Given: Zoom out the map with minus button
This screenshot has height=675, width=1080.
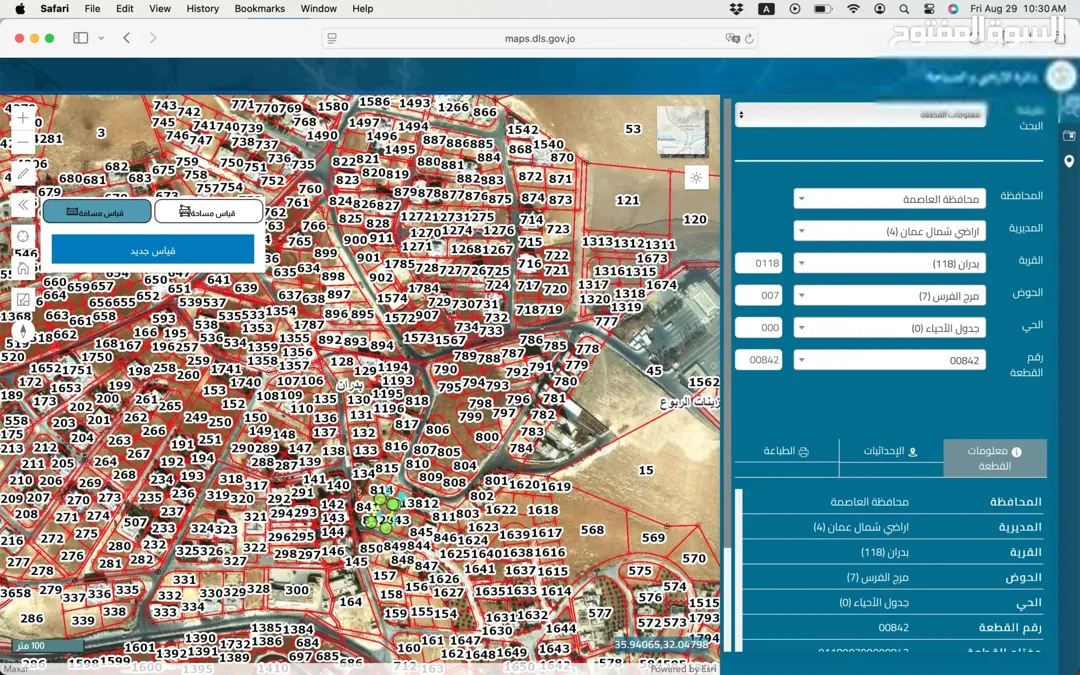Looking at the screenshot, I should click(x=23, y=142).
